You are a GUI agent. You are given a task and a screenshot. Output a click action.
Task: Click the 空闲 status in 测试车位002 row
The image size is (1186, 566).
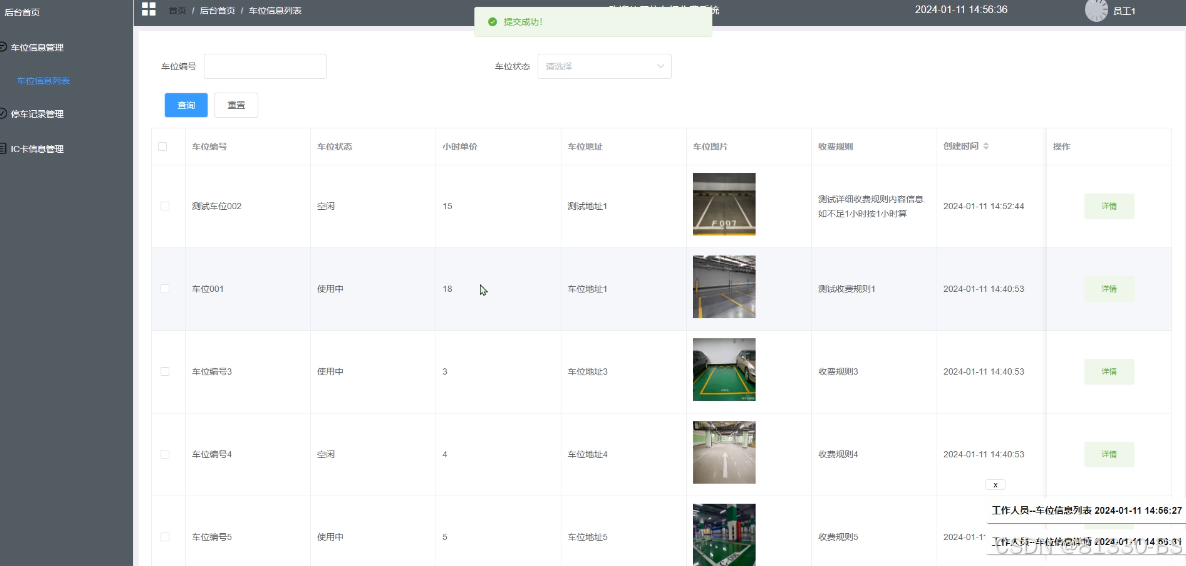click(x=326, y=206)
